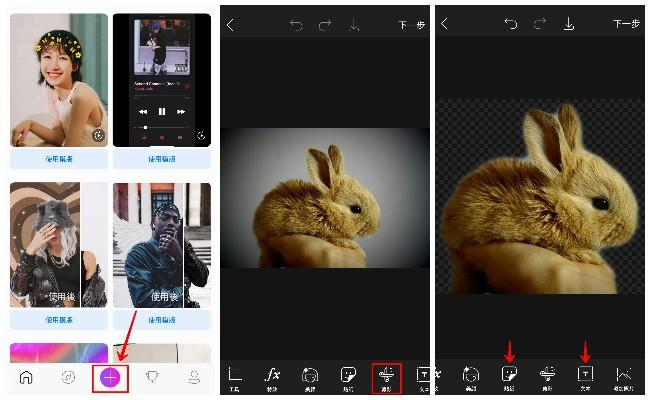Open the text tool in right editor

585,377
